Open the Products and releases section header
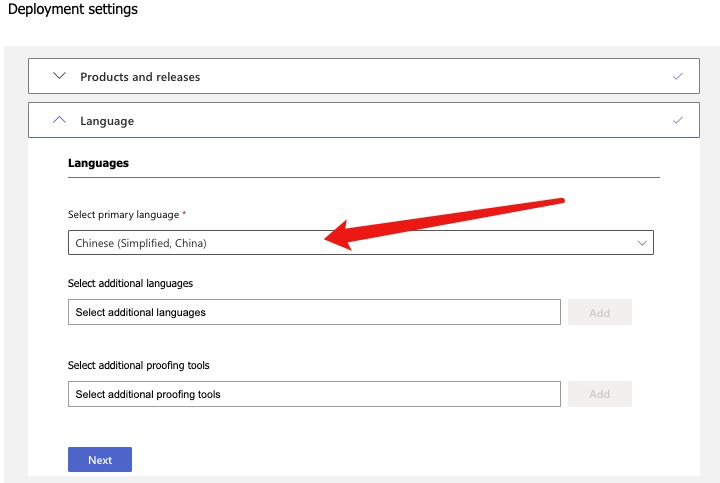 pos(364,76)
